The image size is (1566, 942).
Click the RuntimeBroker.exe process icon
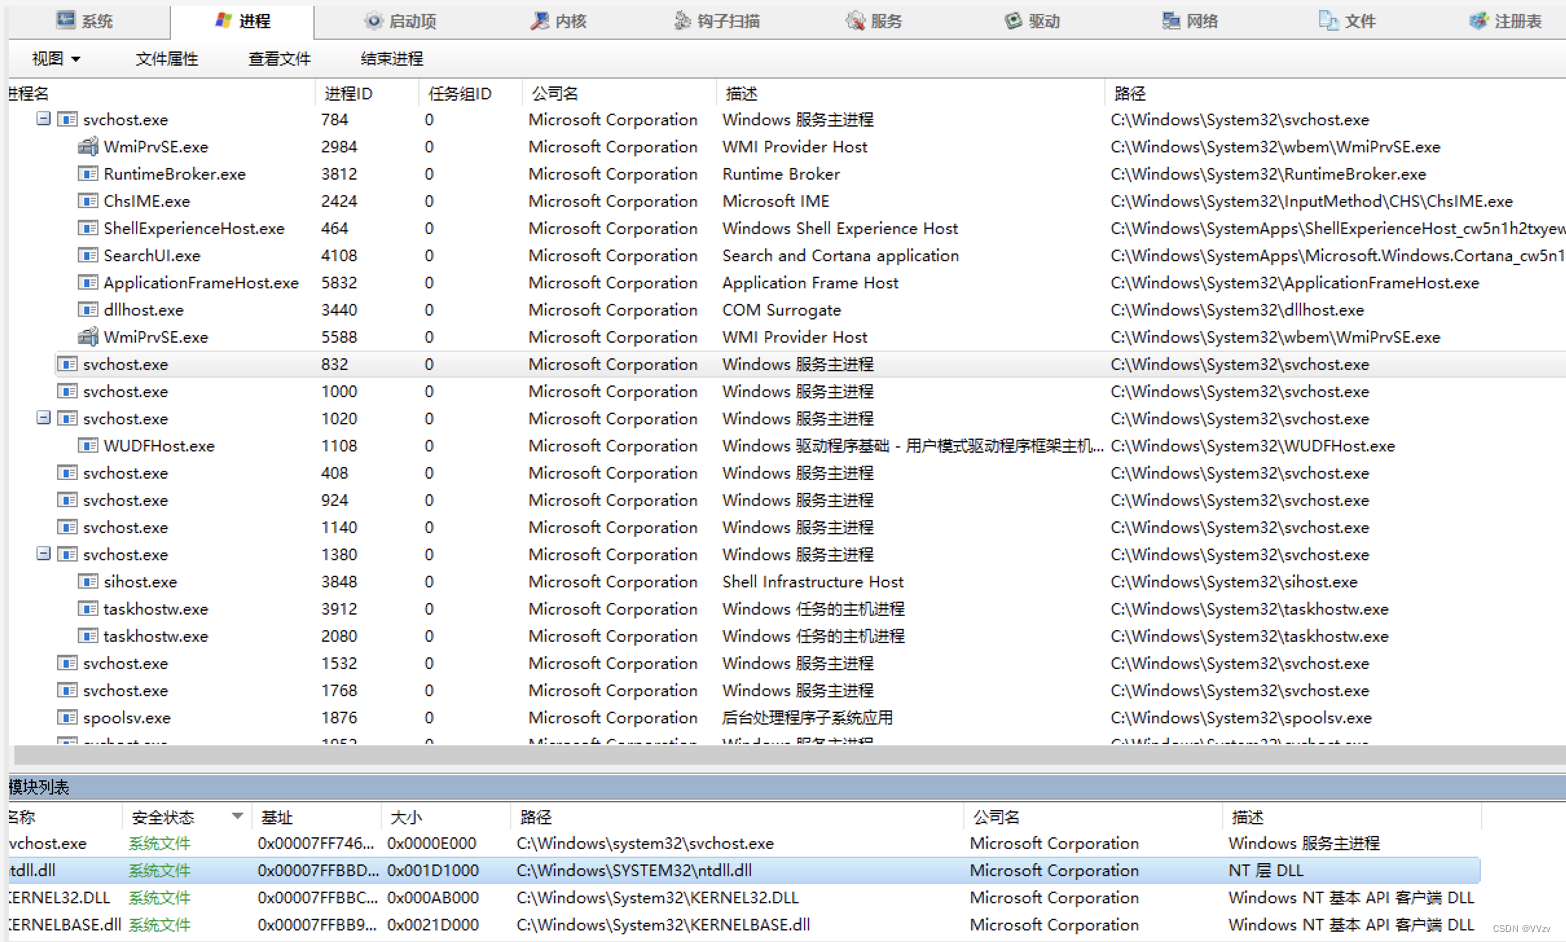[x=88, y=174]
